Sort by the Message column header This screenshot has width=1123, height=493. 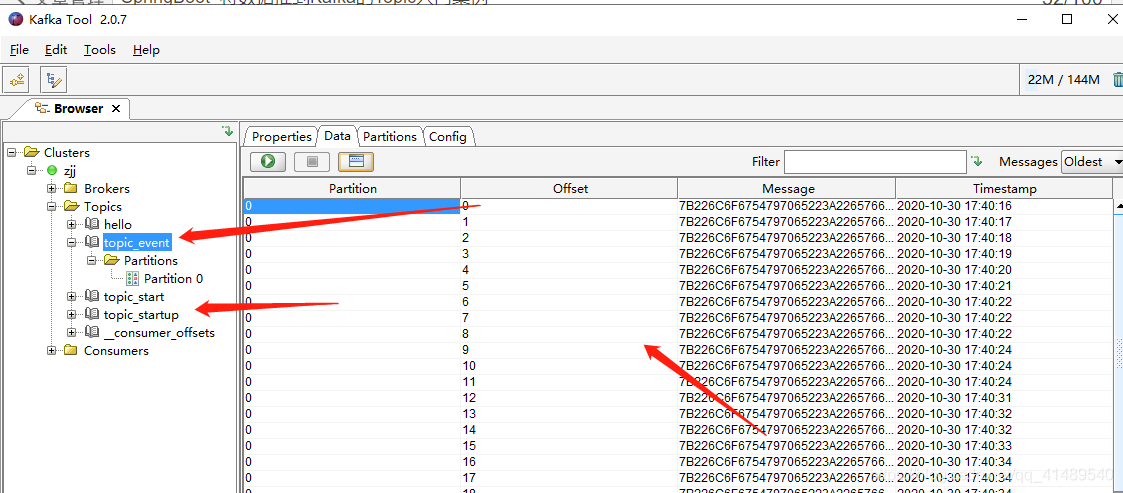(788, 188)
